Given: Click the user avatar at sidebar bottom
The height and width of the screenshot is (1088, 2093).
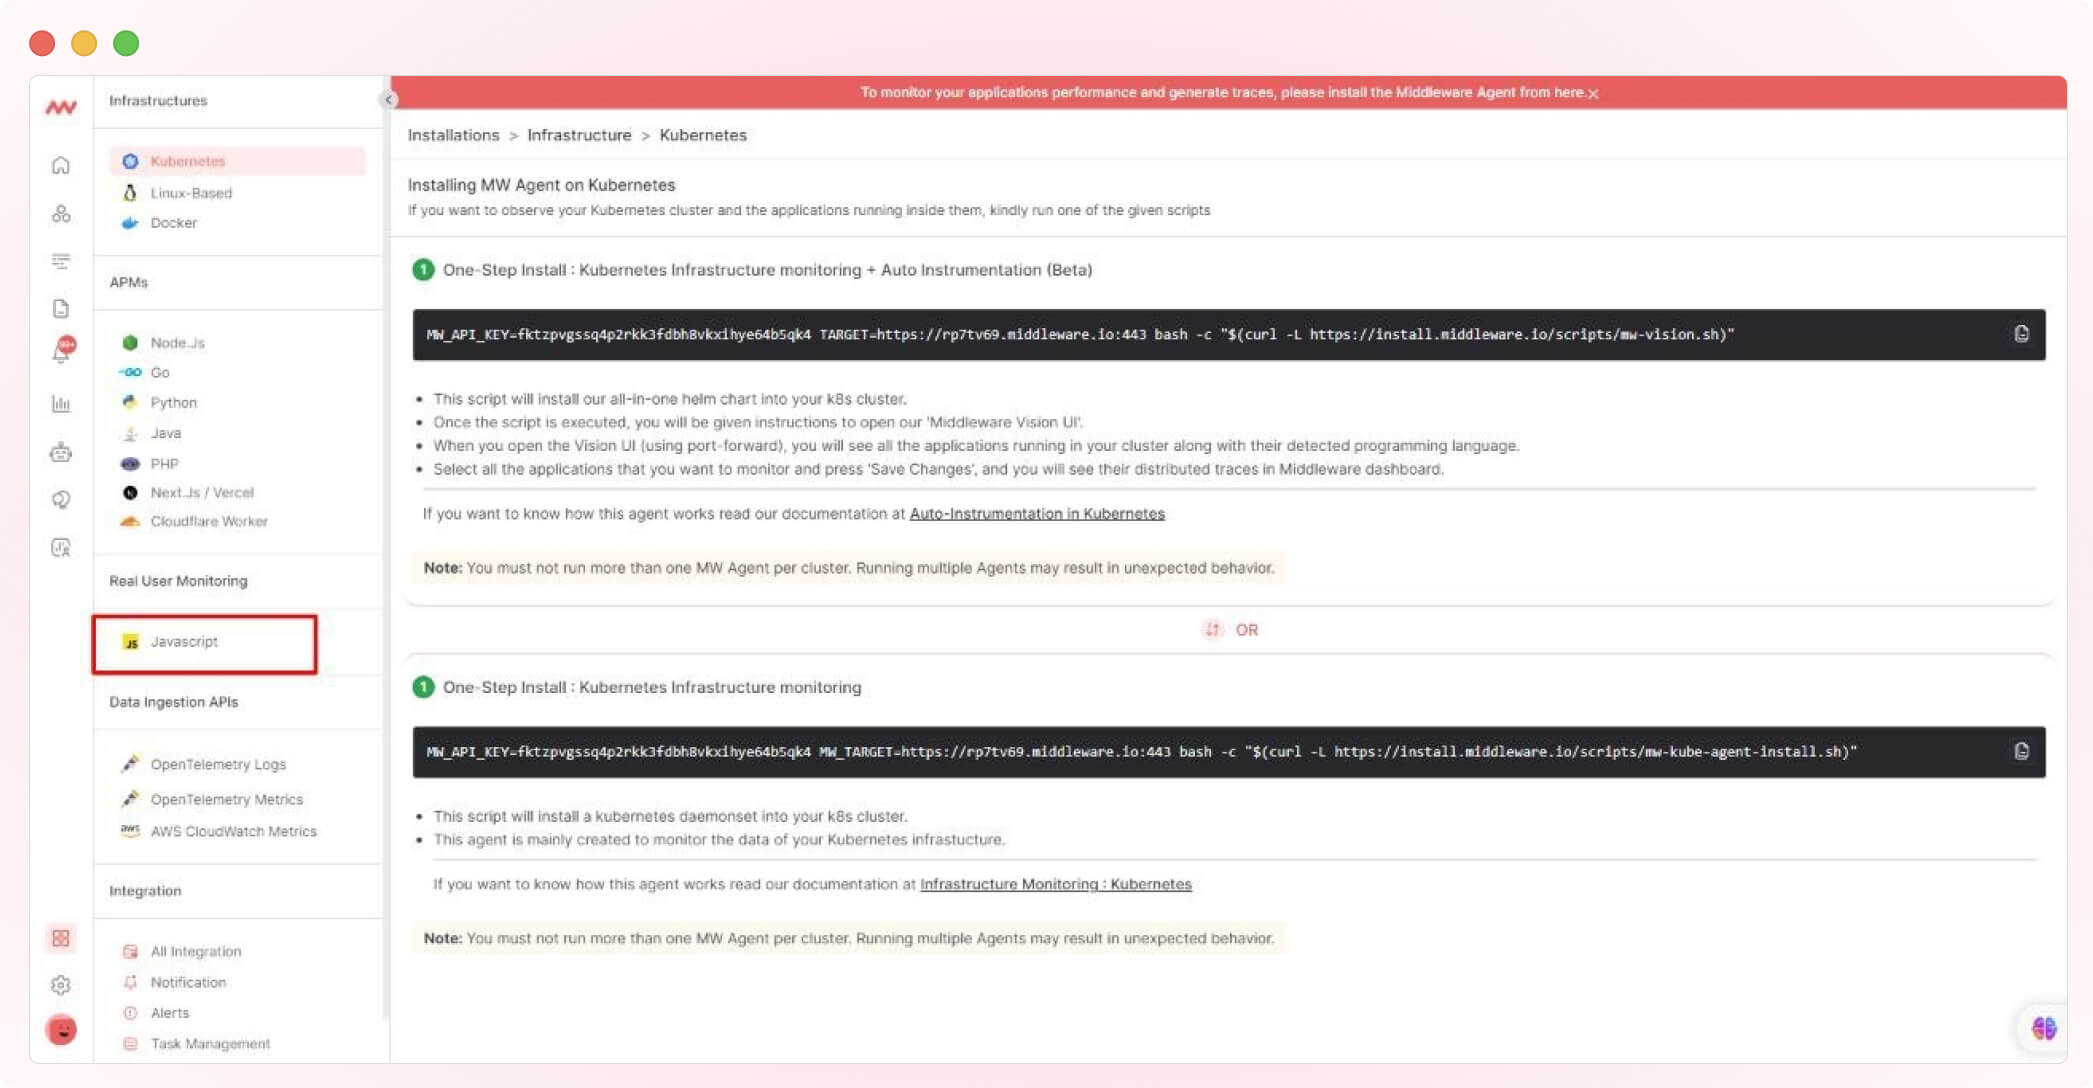Looking at the screenshot, I should point(61,1030).
